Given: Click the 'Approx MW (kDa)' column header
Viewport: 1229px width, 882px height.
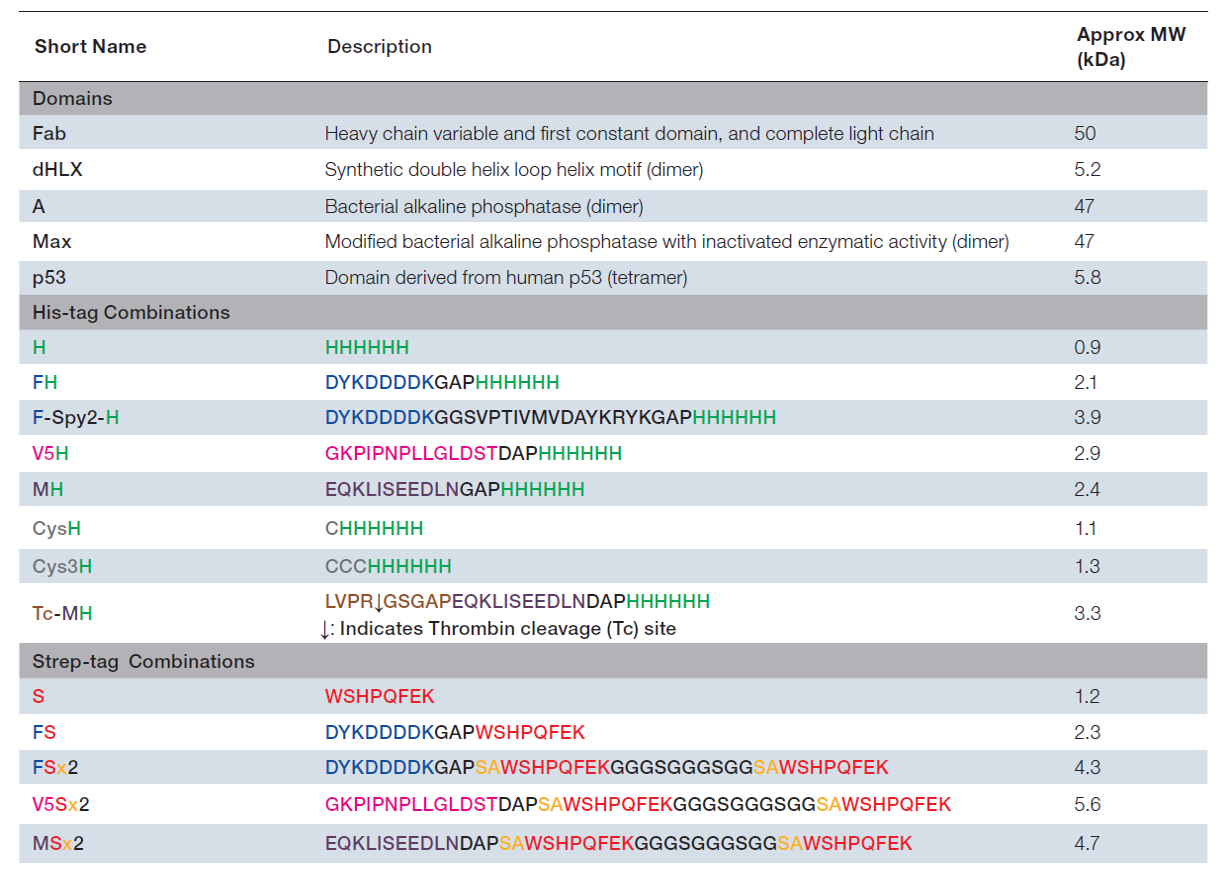Looking at the screenshot, I should (1131, 47).
